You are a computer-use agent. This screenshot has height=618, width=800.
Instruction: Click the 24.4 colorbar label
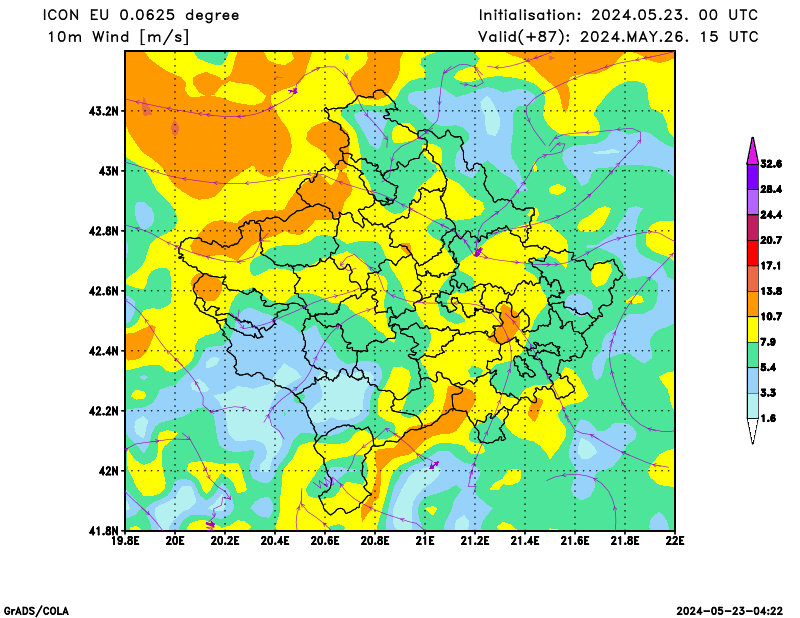point(771,215)
